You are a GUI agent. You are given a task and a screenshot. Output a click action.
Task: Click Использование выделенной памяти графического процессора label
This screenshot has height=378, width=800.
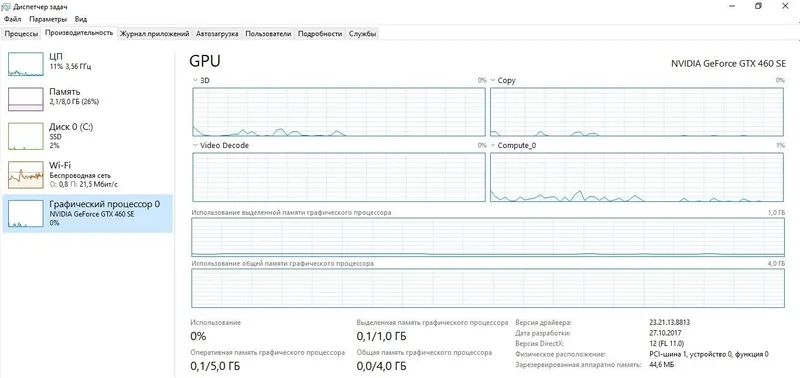(x=291, y=212)
